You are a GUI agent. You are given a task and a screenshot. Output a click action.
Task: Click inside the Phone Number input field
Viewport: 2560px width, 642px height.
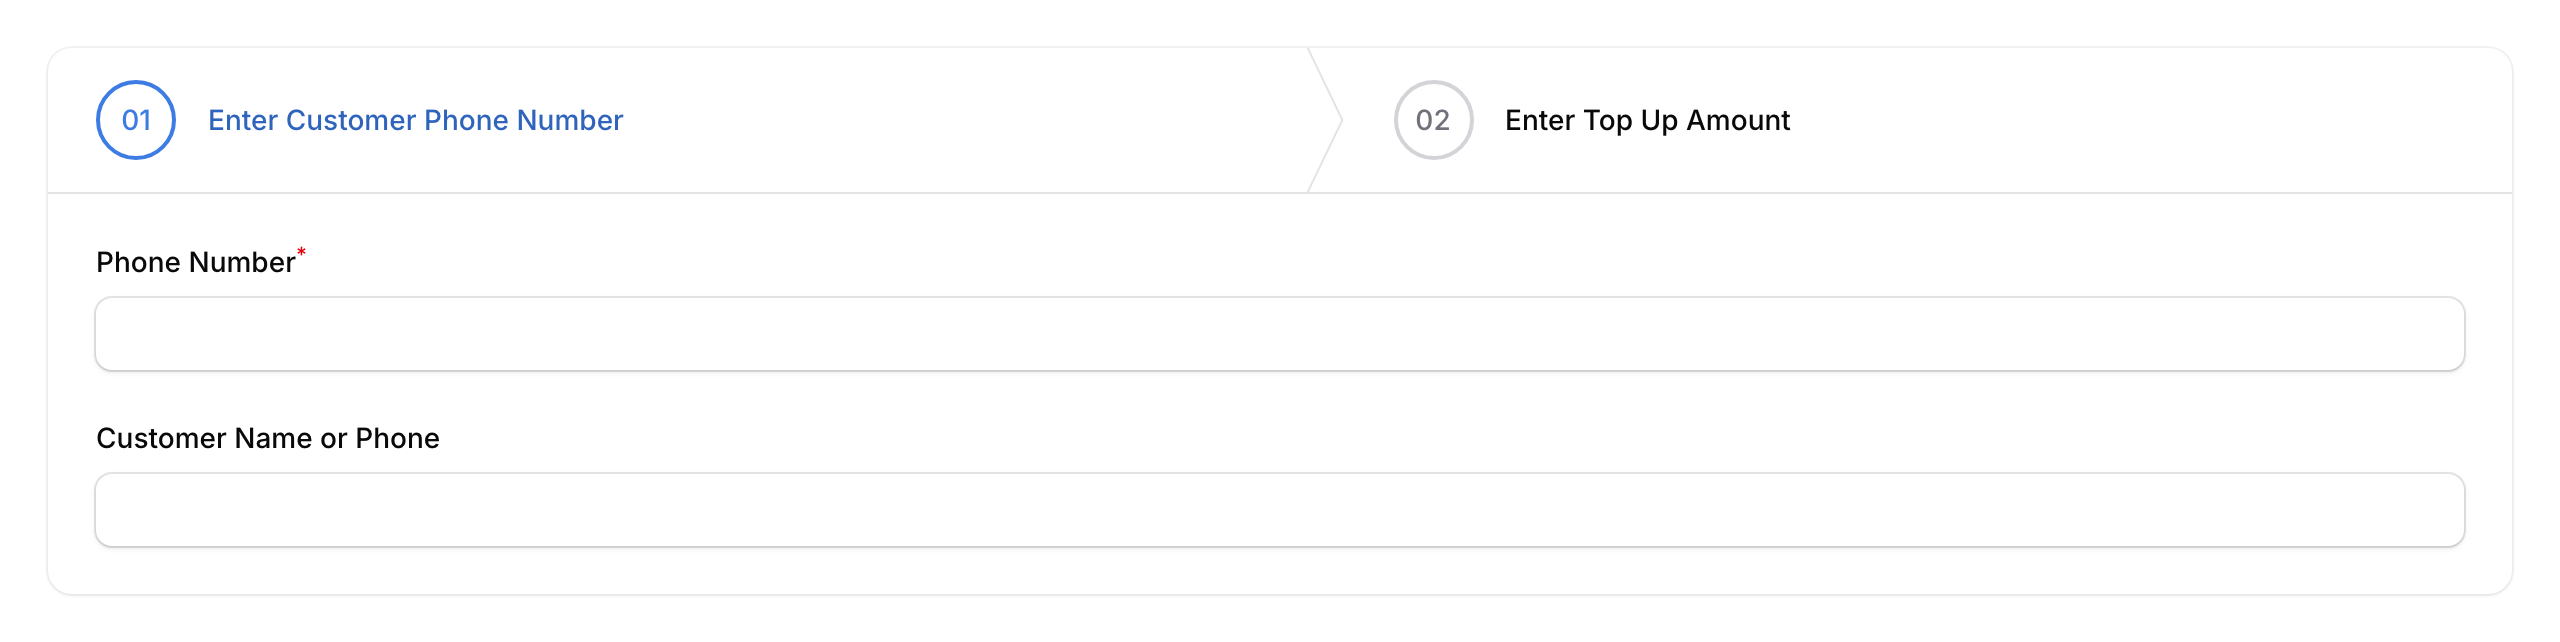point(1280,333)
